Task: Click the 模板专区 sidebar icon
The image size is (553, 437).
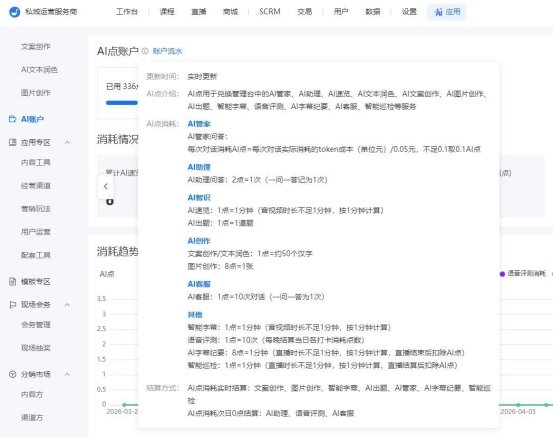Action: [x=12, y=281]
